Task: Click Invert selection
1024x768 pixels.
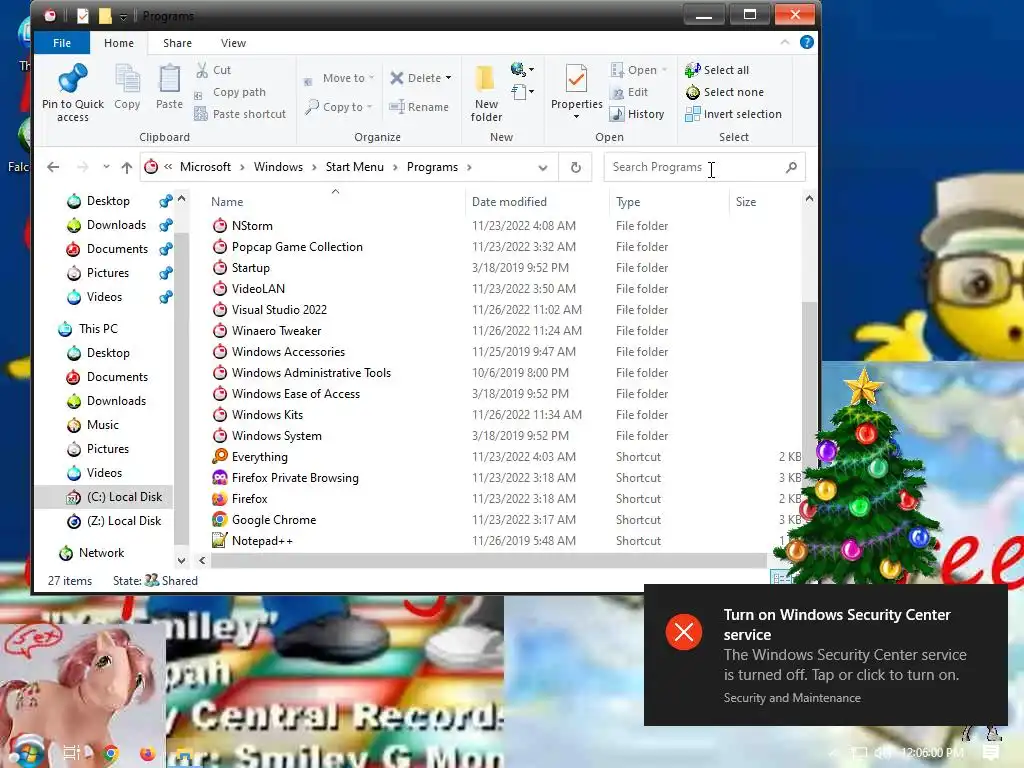Action: pos(733,114)
